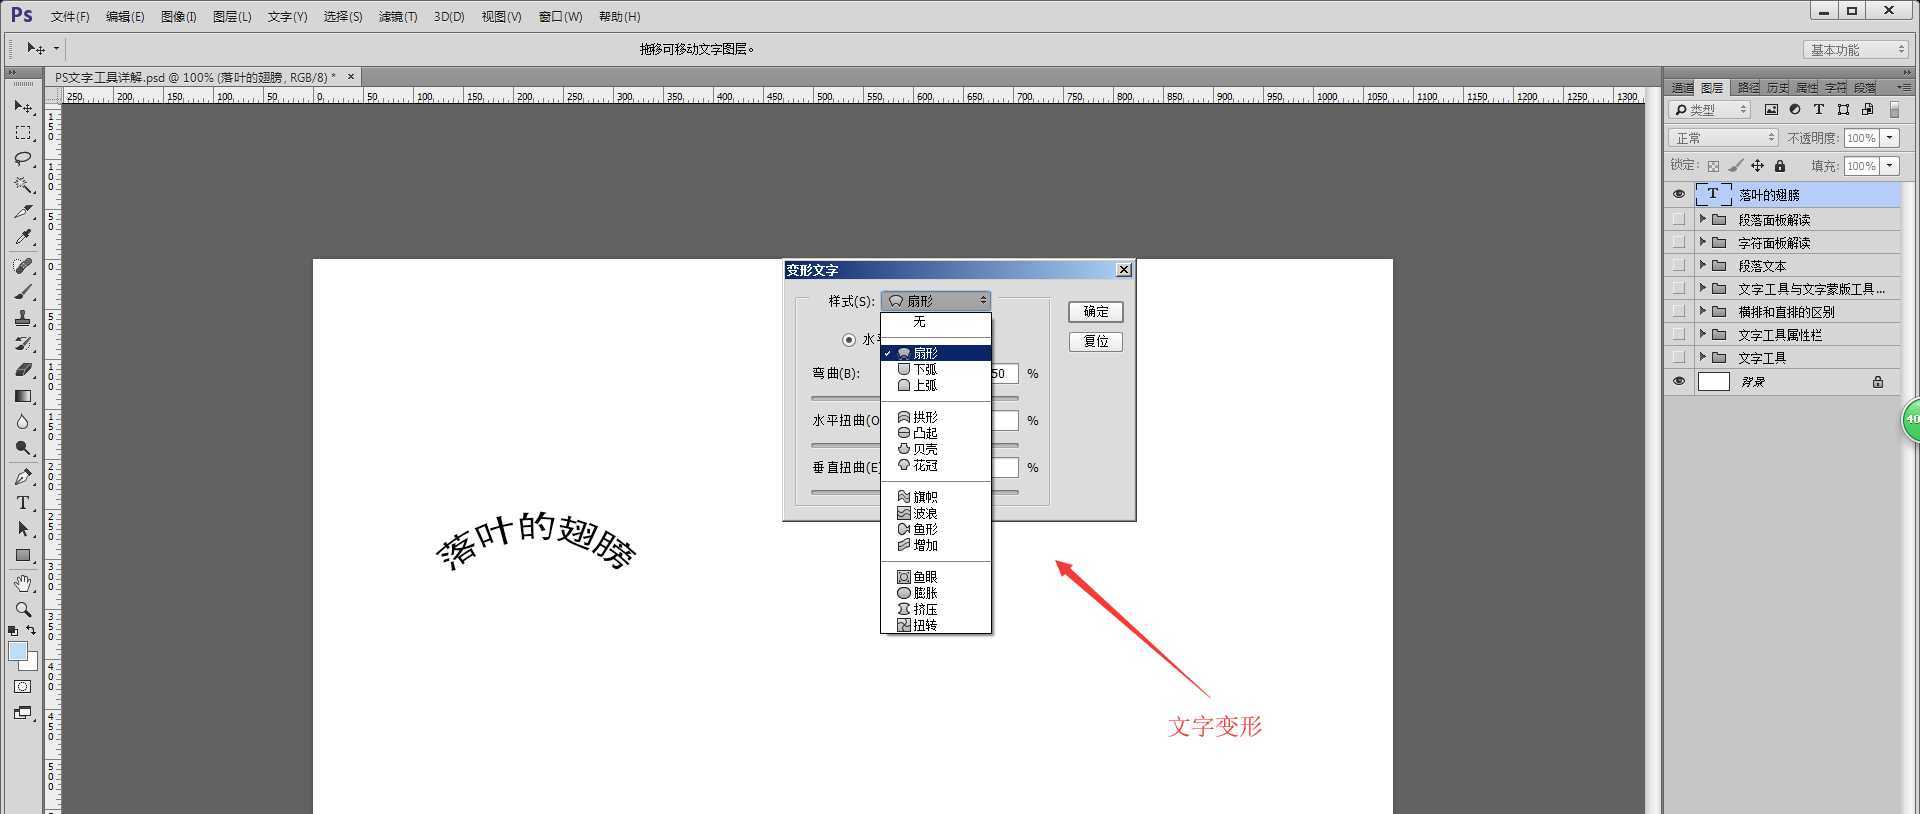This screenshot has height=814, width=1920.
Task: Select the Rectangular Marquee tool
Action: 23,132
